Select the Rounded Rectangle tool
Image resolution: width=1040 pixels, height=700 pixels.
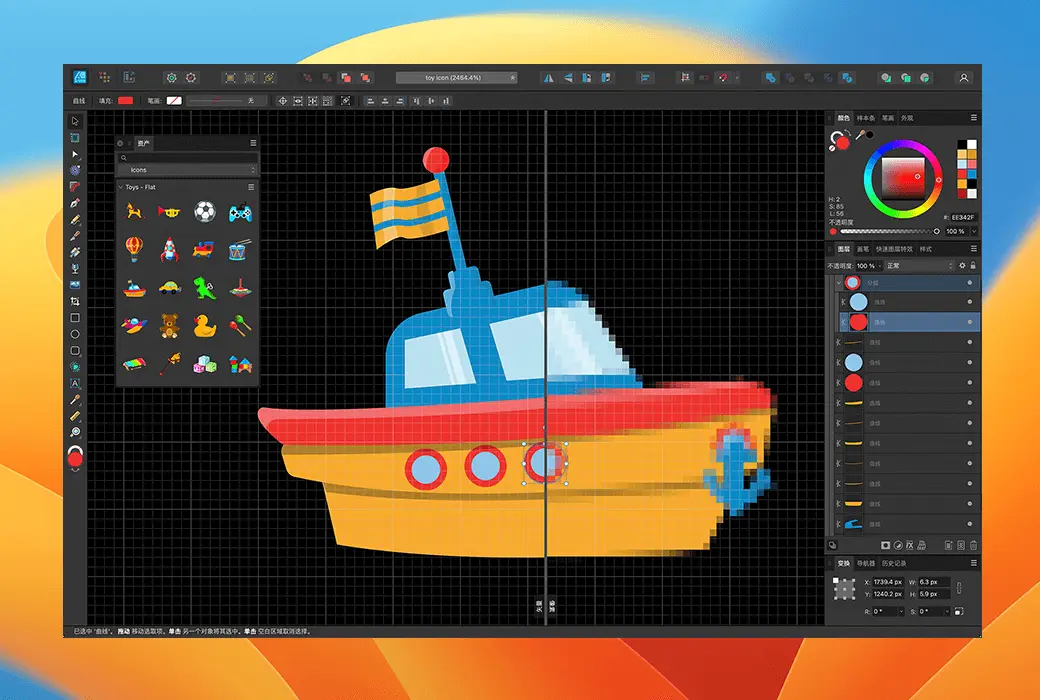click(75, 350)
